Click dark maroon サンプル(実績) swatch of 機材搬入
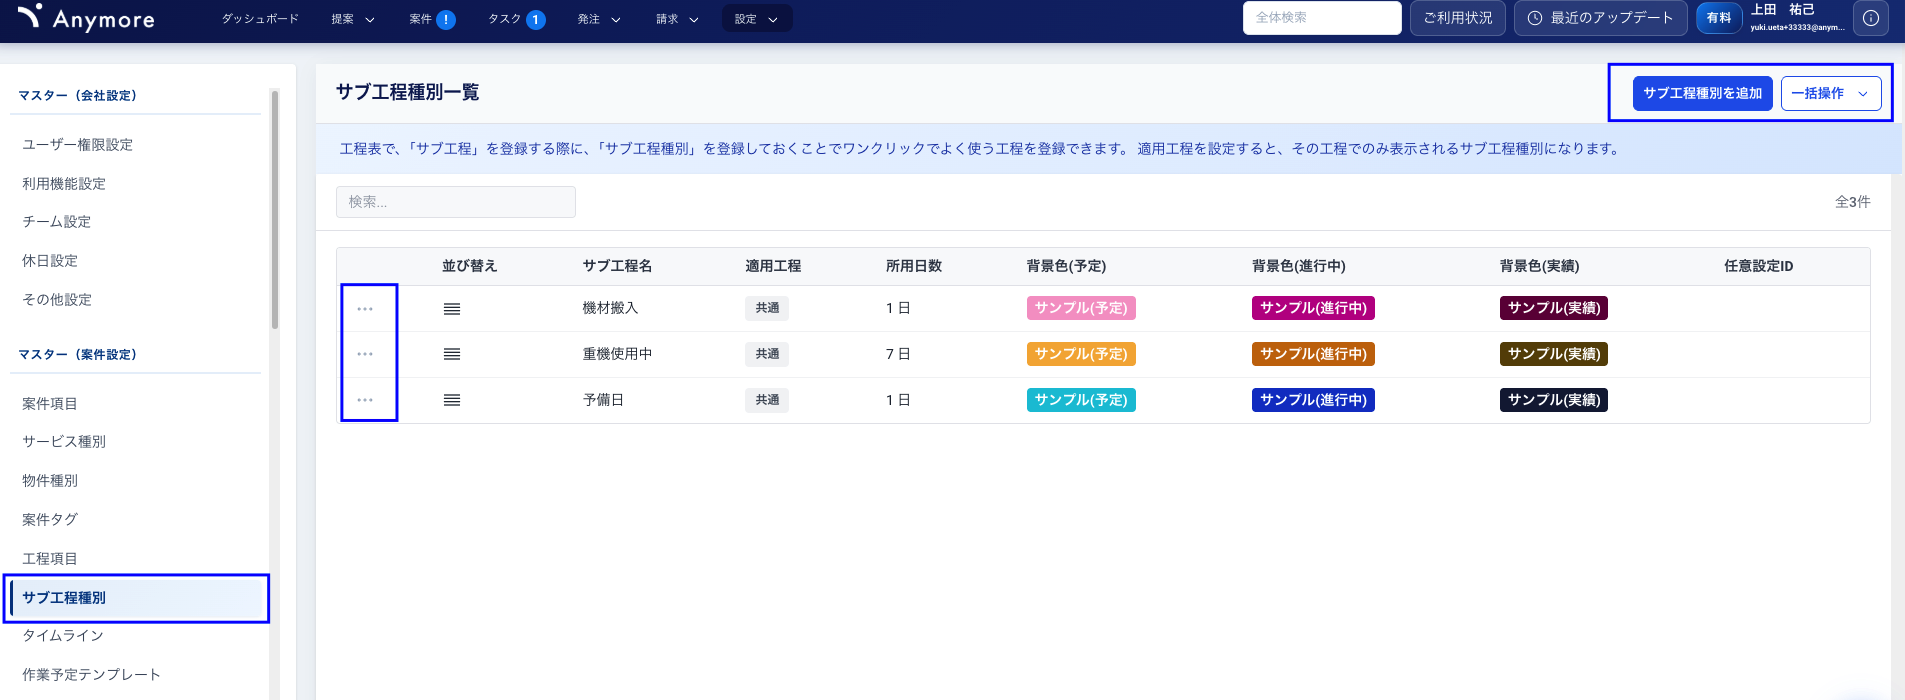Viewport: 1905px width, 700px height. (x=1554, y=308)
